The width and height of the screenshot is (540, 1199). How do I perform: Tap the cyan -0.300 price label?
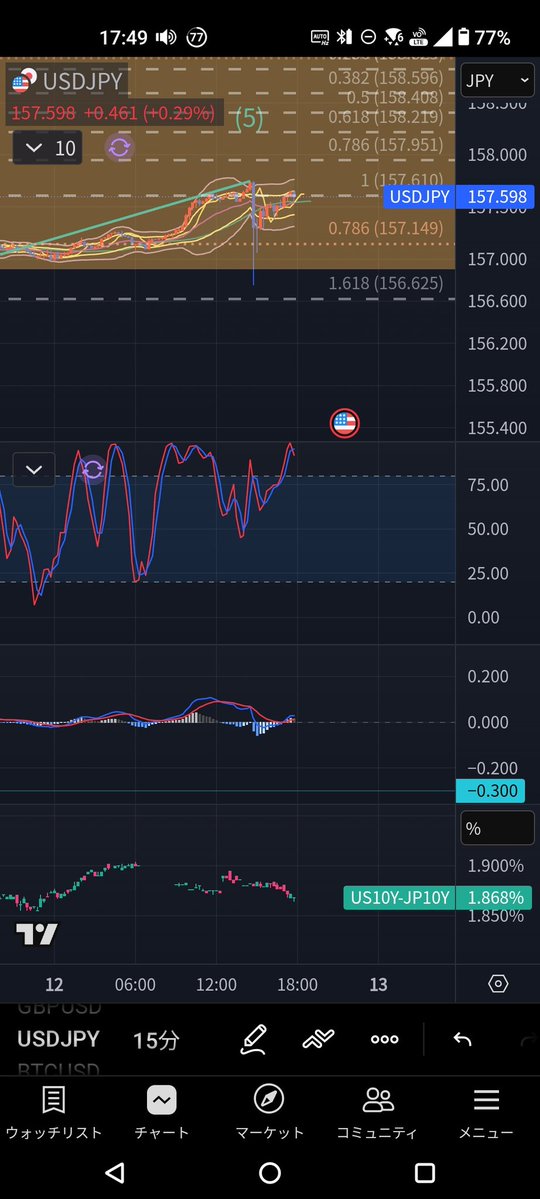tap(490, 791)
